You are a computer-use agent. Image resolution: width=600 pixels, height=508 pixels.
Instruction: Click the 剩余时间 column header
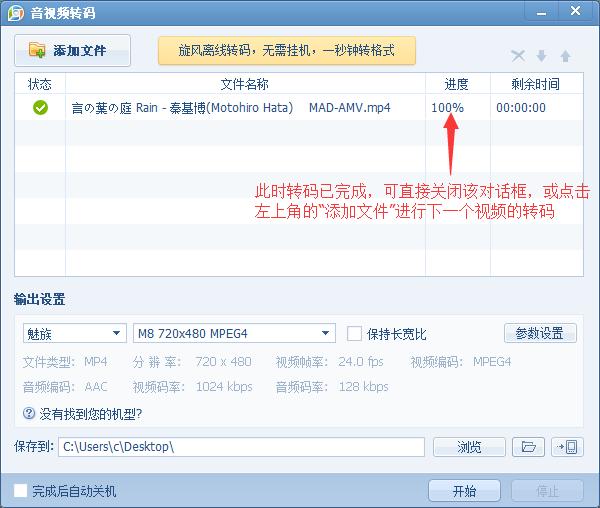536,84
